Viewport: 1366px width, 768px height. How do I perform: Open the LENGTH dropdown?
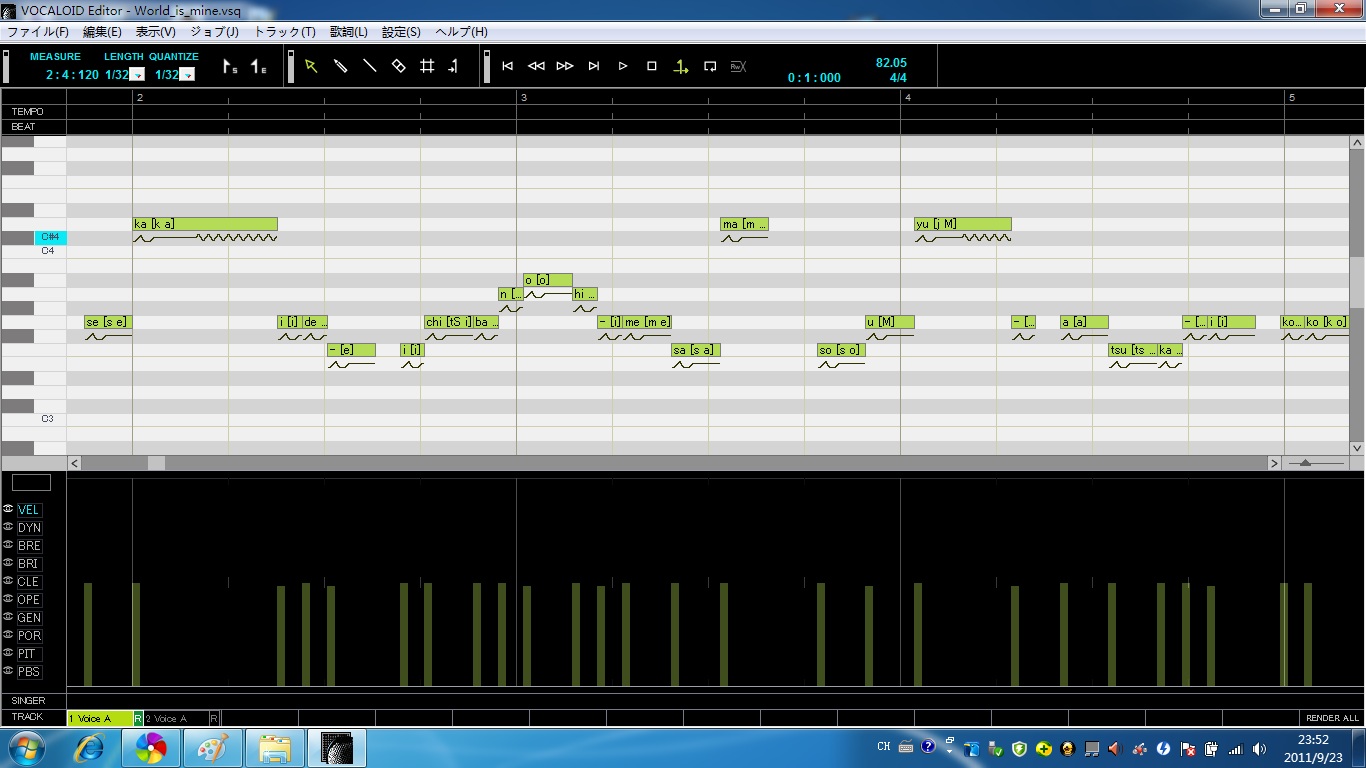(137, 75)
